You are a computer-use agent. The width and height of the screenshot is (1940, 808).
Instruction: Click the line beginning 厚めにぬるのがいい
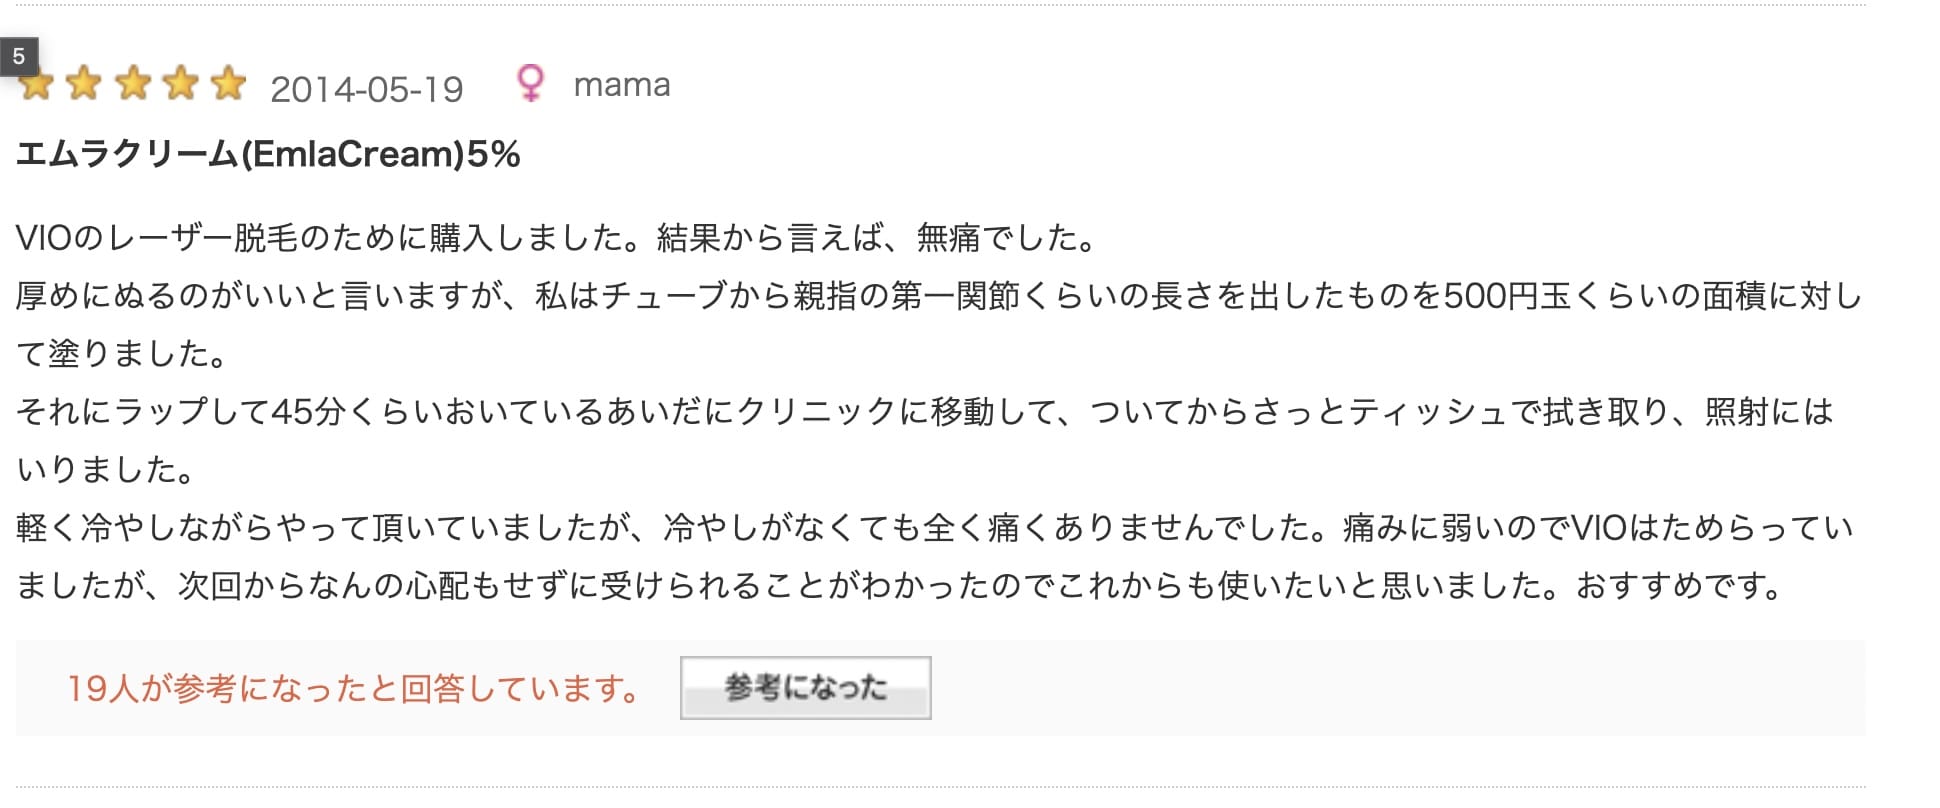point(938,296)
